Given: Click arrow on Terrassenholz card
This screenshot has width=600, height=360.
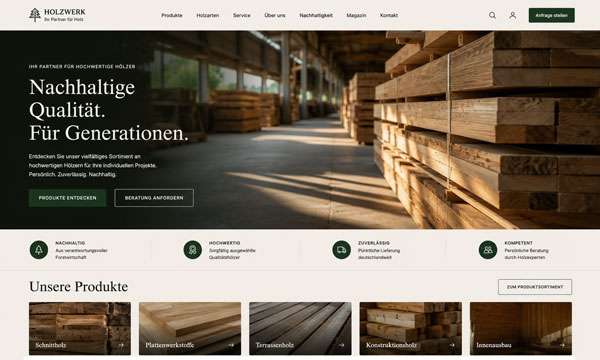Looking at the screenshot, I should 341,345.
